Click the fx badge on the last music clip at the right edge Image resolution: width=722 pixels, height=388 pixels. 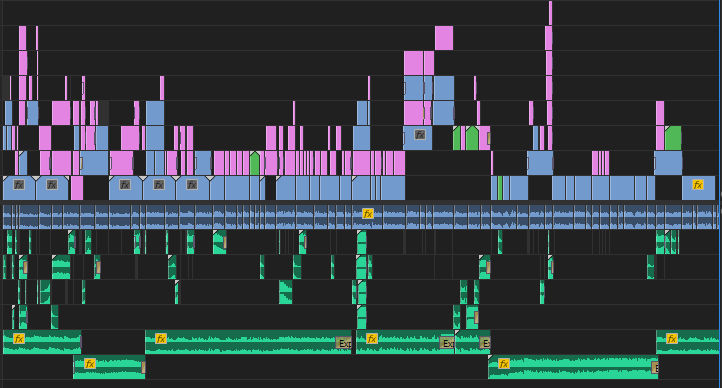coord(672,339)
